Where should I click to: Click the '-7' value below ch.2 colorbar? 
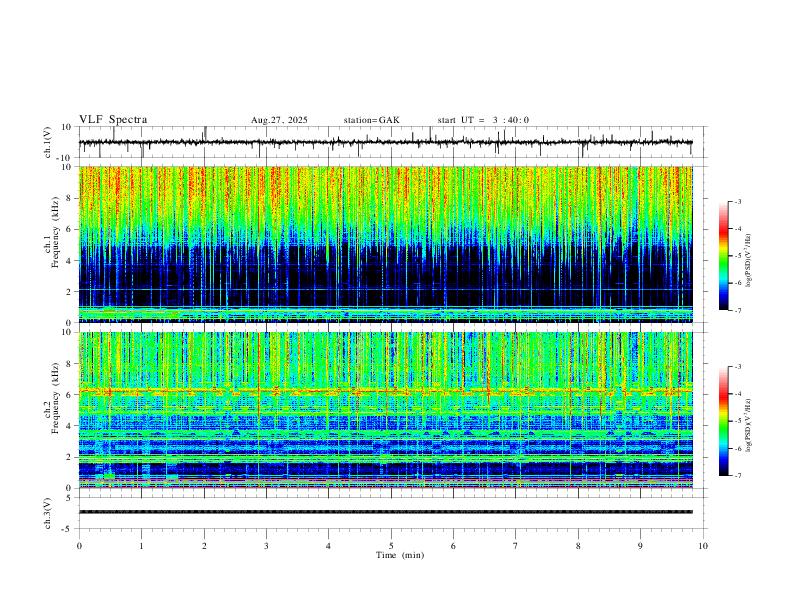click(x=737, y=476)
